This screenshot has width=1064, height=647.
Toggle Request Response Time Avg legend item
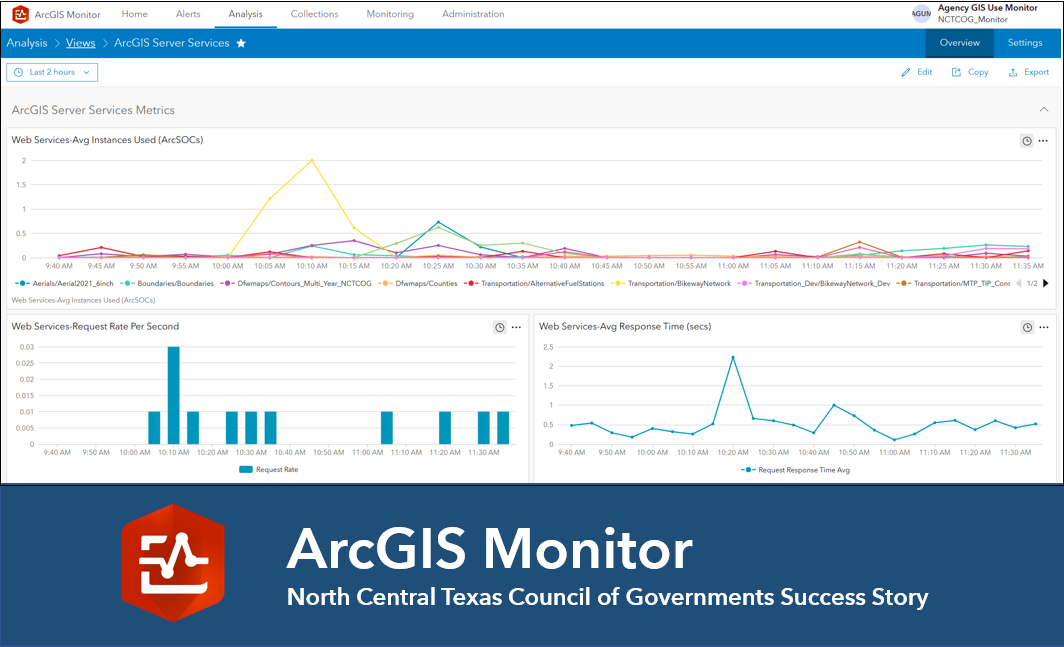(795, 470)
